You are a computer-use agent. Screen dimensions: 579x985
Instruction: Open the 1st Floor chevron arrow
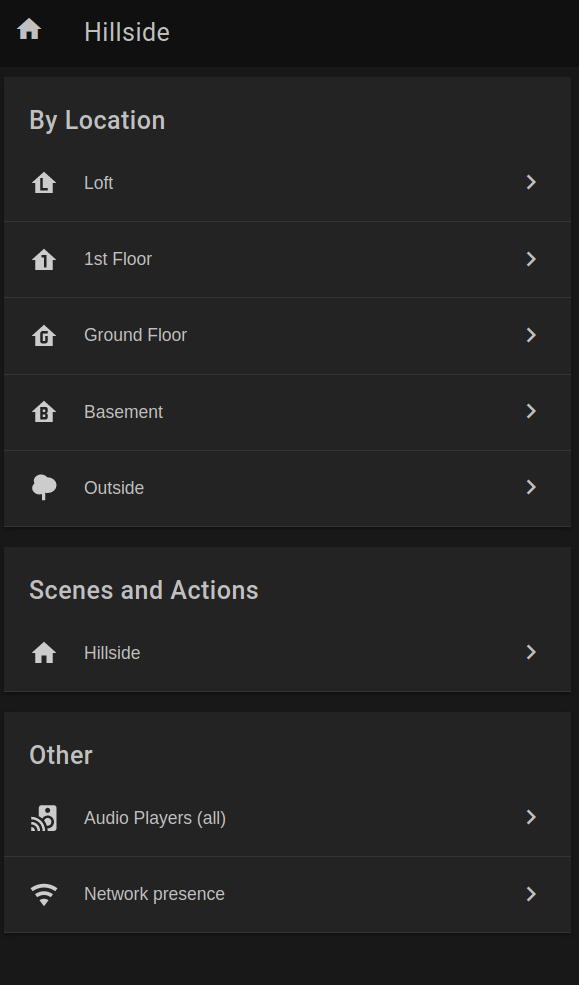coord(531,259)
